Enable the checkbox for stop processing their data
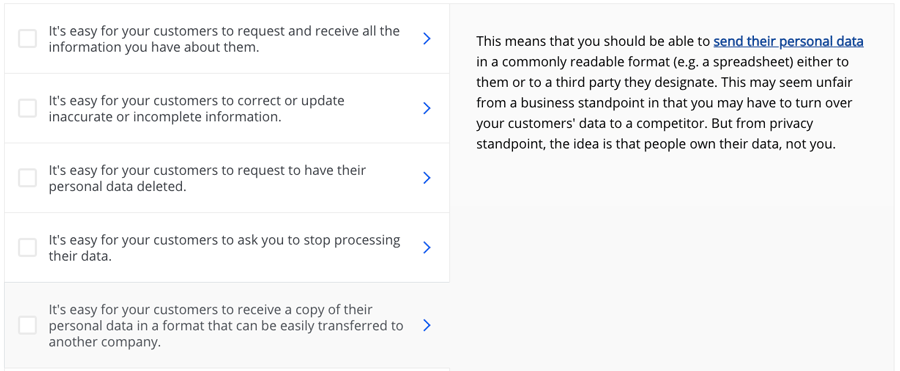 28,248
